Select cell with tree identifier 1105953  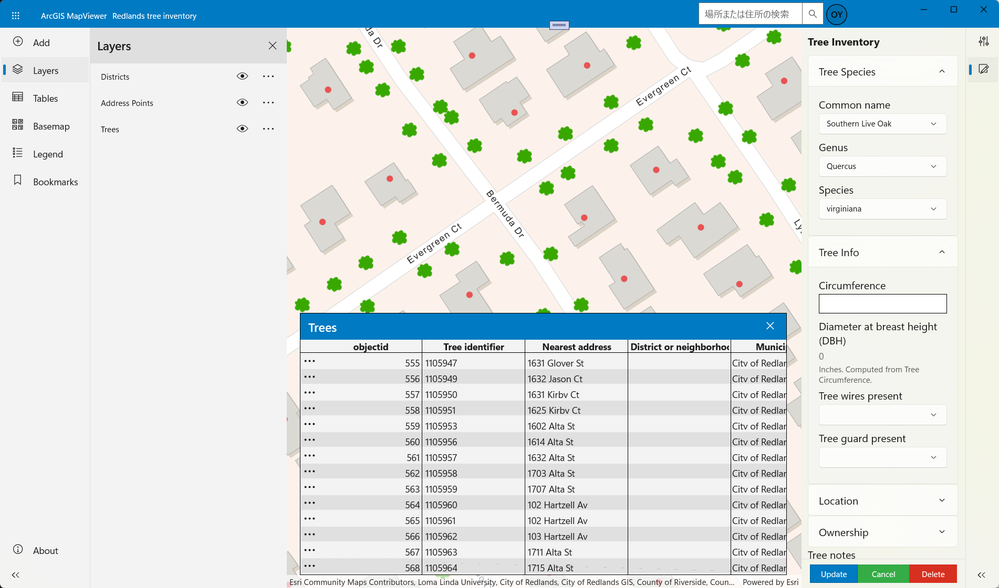[x=473, y=426]
